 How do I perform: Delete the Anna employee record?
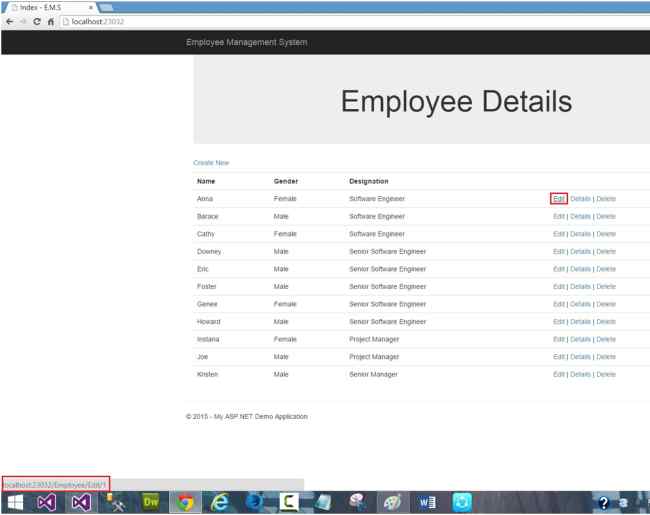tap(606, 199)
